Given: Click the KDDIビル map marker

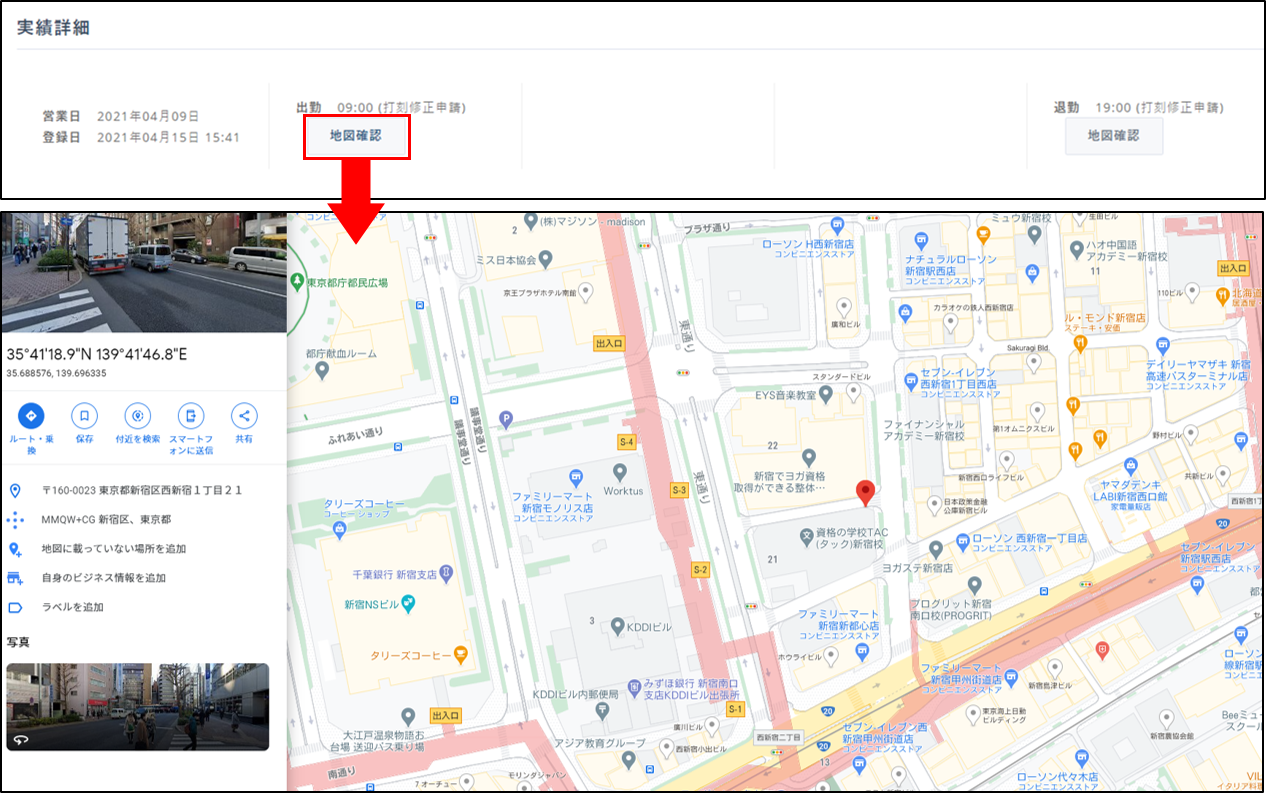Looking at the screenshot, I should (x=618, y=626).
